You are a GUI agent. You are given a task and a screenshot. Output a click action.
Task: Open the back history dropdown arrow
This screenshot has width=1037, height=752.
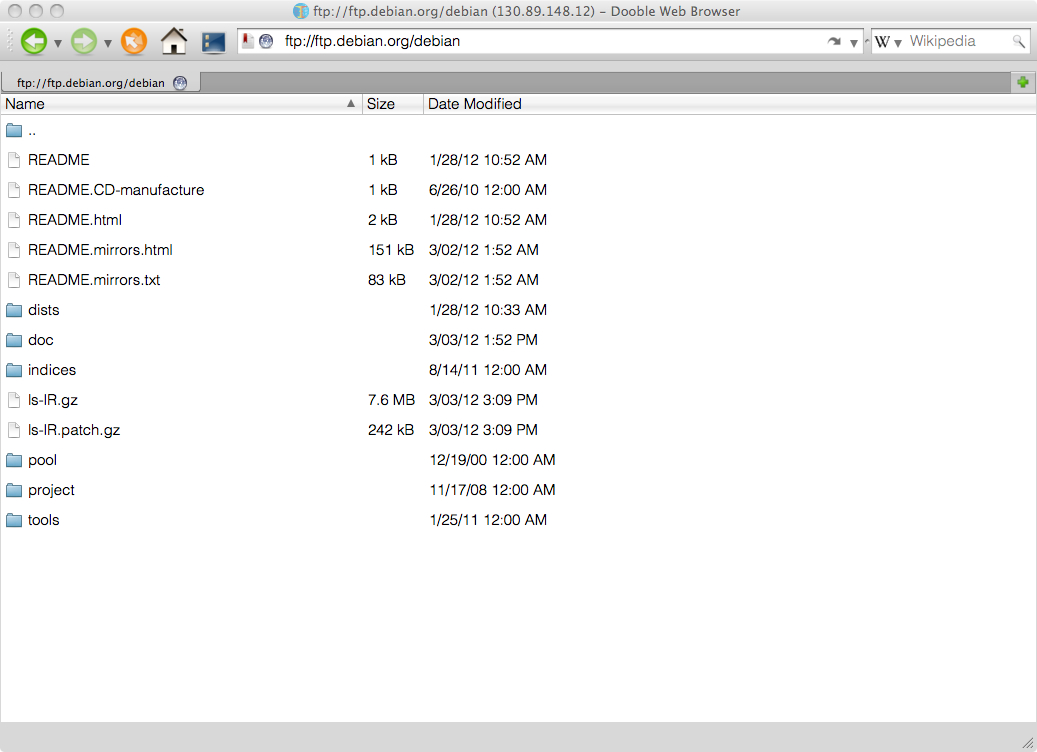point(58,44)
